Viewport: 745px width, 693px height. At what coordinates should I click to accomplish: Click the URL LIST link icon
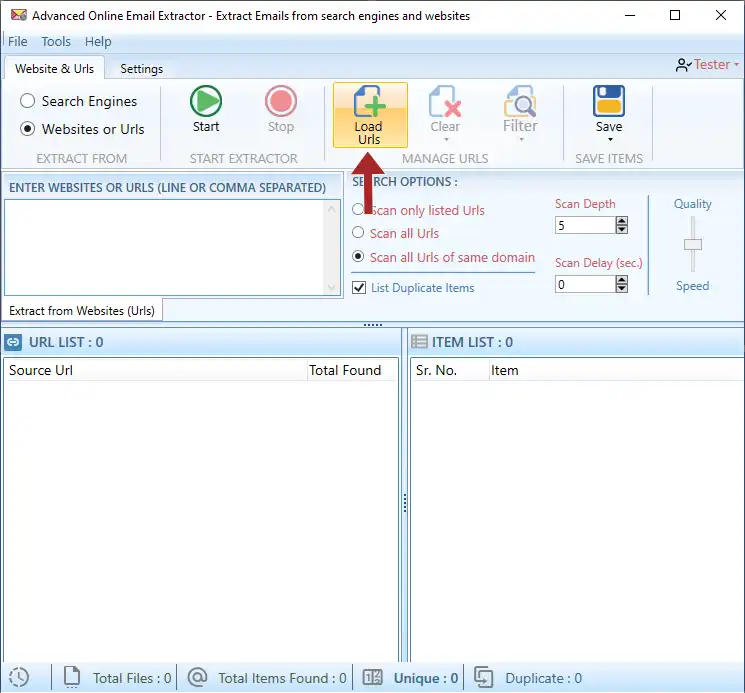tap(13, 342)
